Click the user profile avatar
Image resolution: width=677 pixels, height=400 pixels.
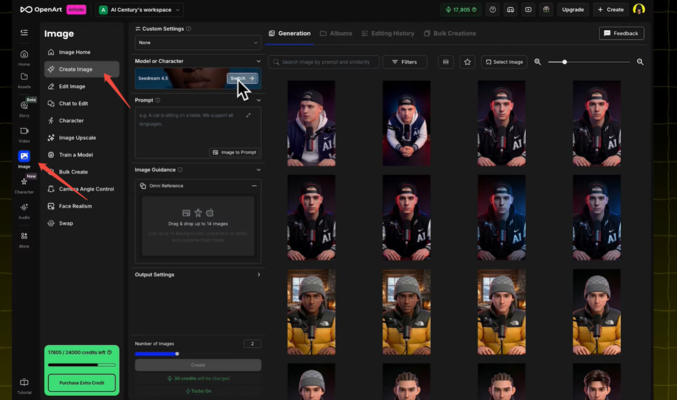point(639,9)
